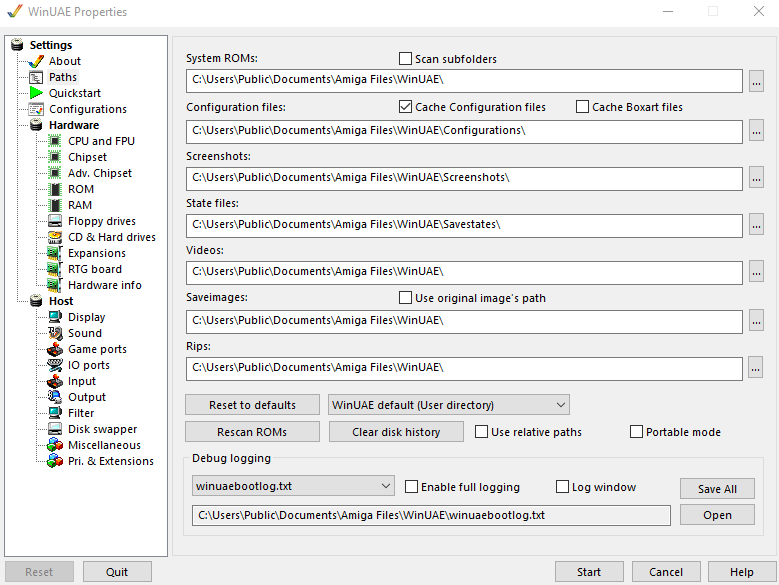Click the Screenshots path field
779x585 pixels.
[464, 179]
